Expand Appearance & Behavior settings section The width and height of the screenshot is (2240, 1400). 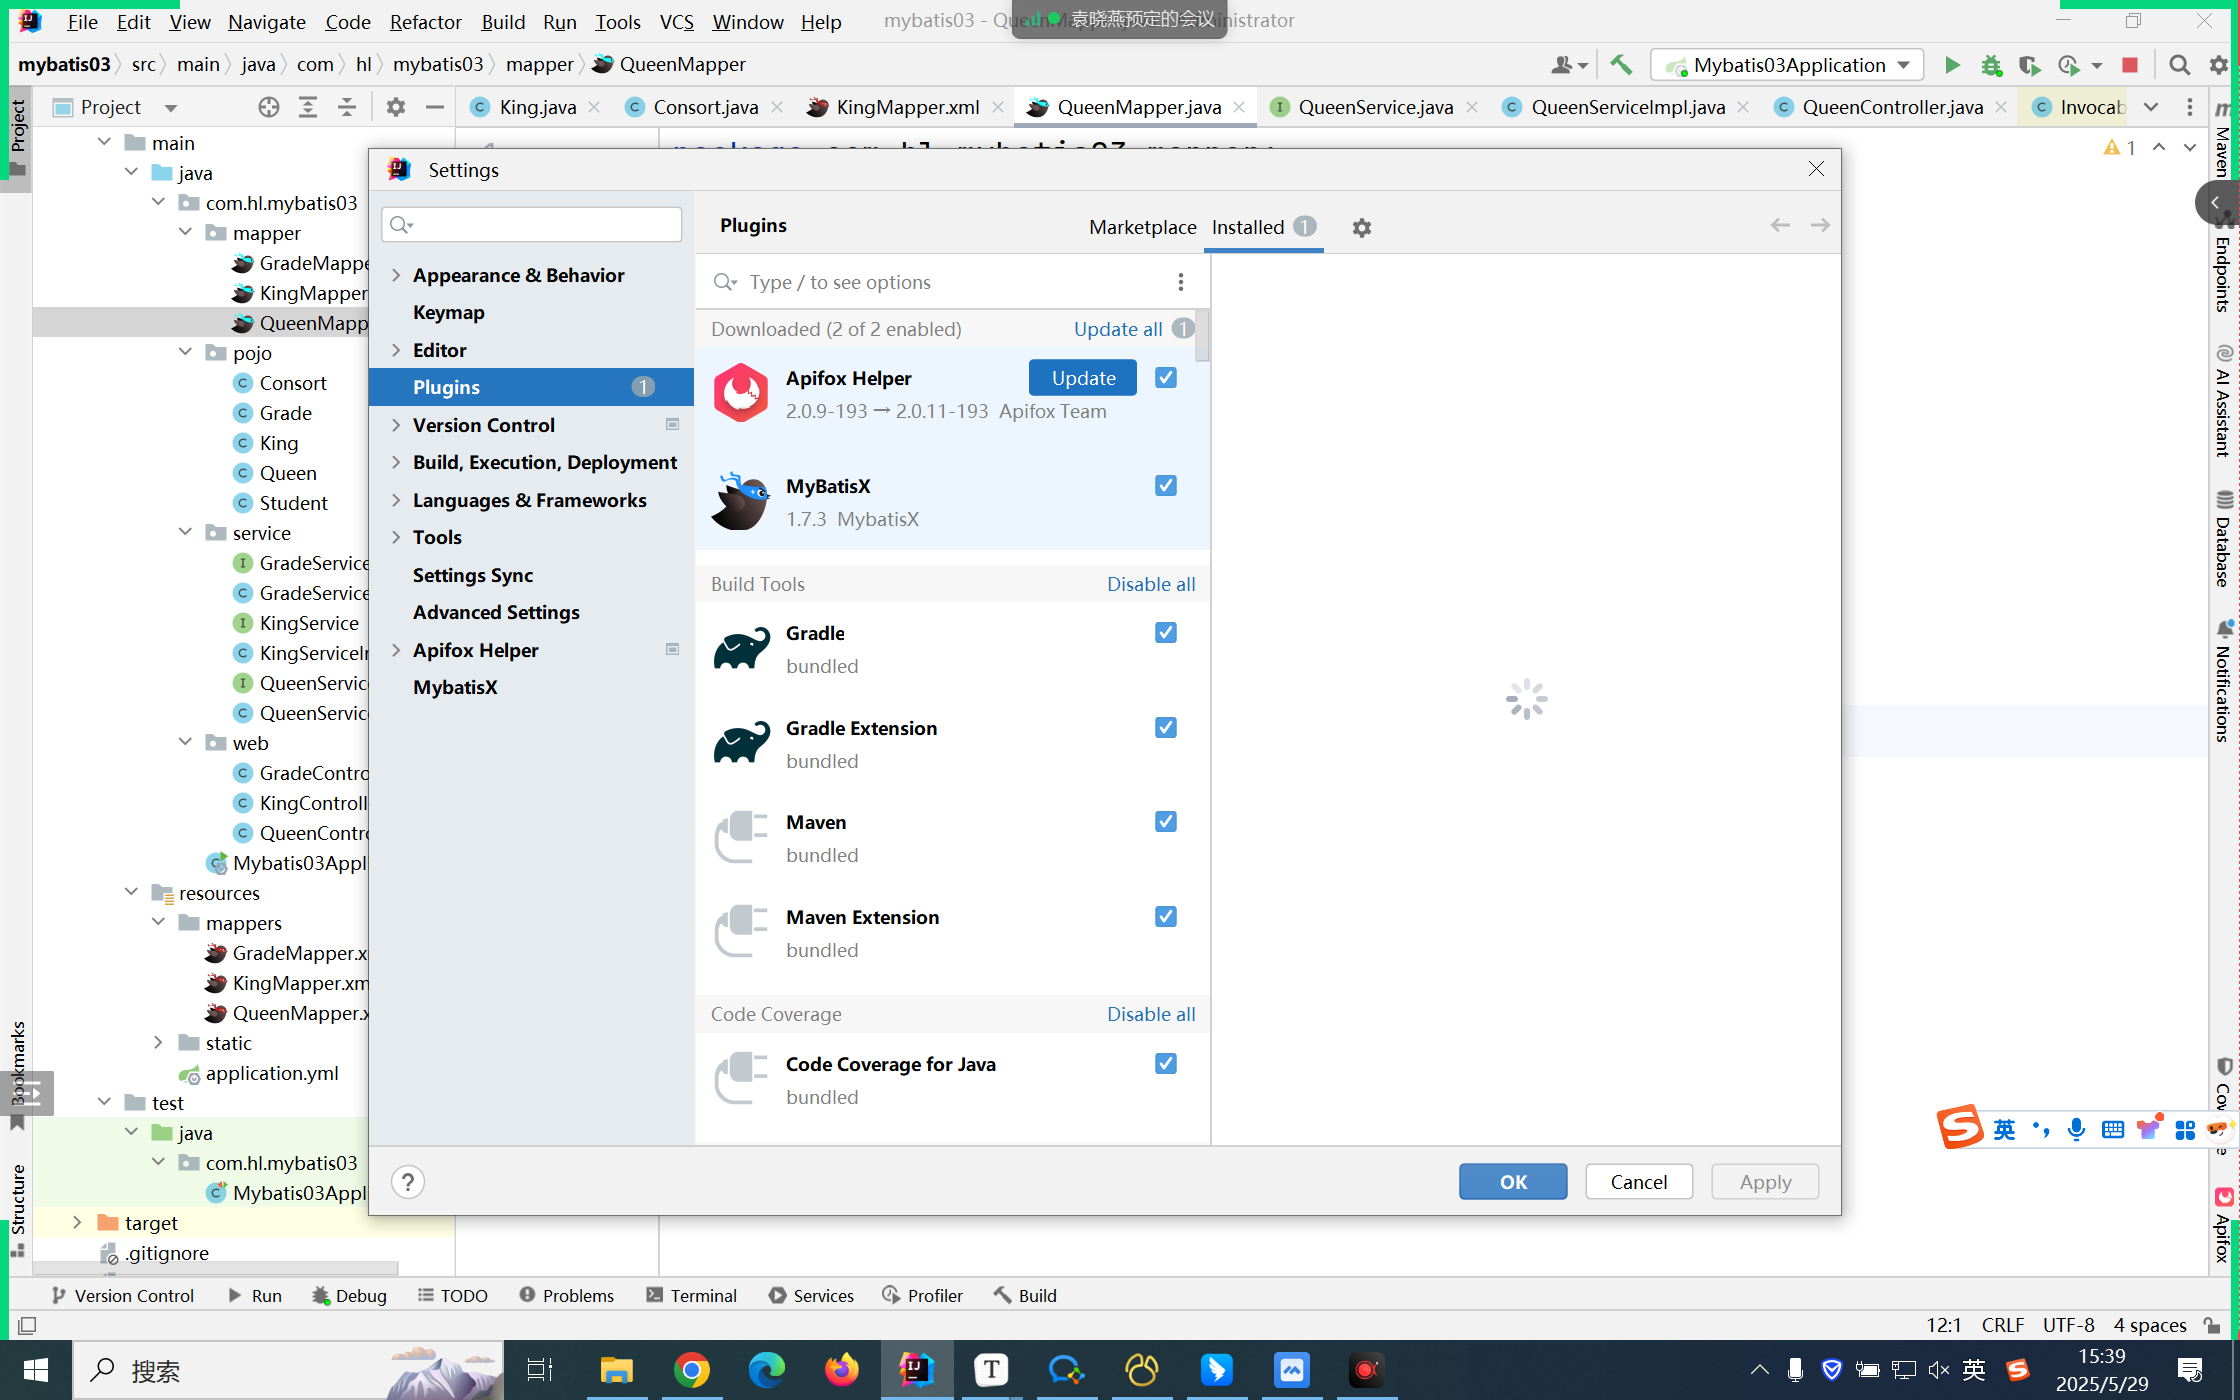[x=396, y=275]
